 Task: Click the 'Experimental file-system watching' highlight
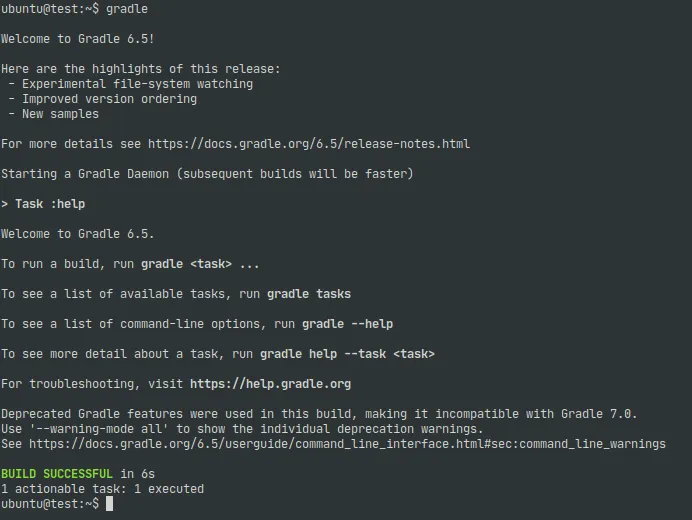point(137,84)
